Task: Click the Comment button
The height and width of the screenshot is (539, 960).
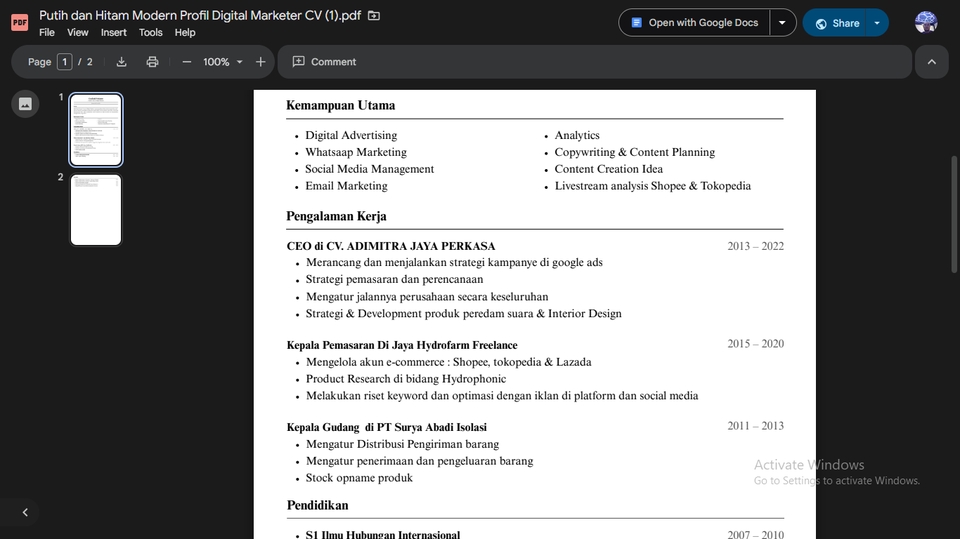Action: point(324,62)
